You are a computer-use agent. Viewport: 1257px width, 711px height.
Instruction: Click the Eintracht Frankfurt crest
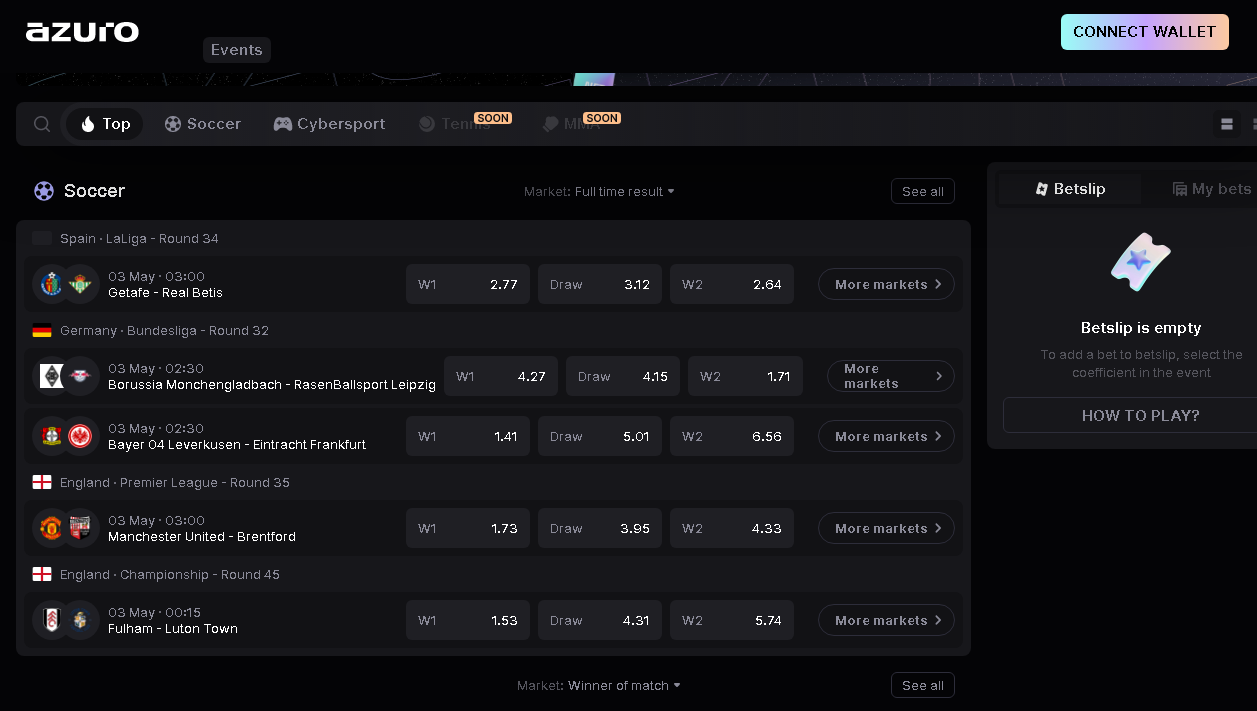pos(80,436)
